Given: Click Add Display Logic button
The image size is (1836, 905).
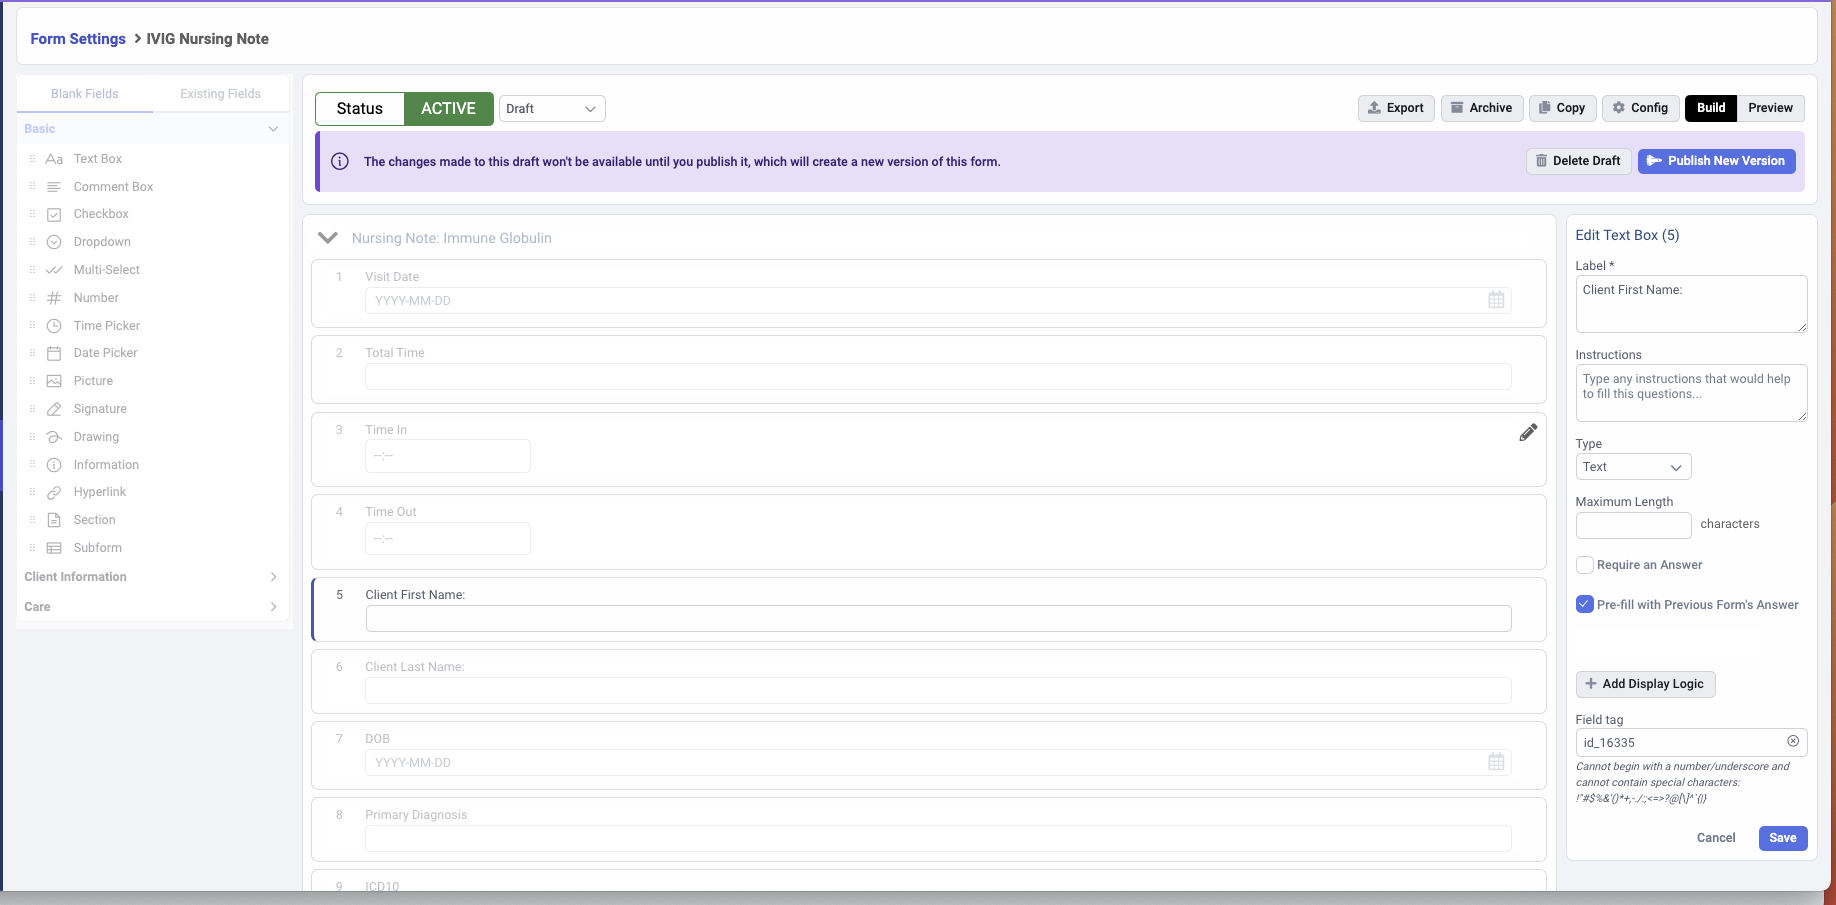Looking at the screenshot, I should 1645,684.
